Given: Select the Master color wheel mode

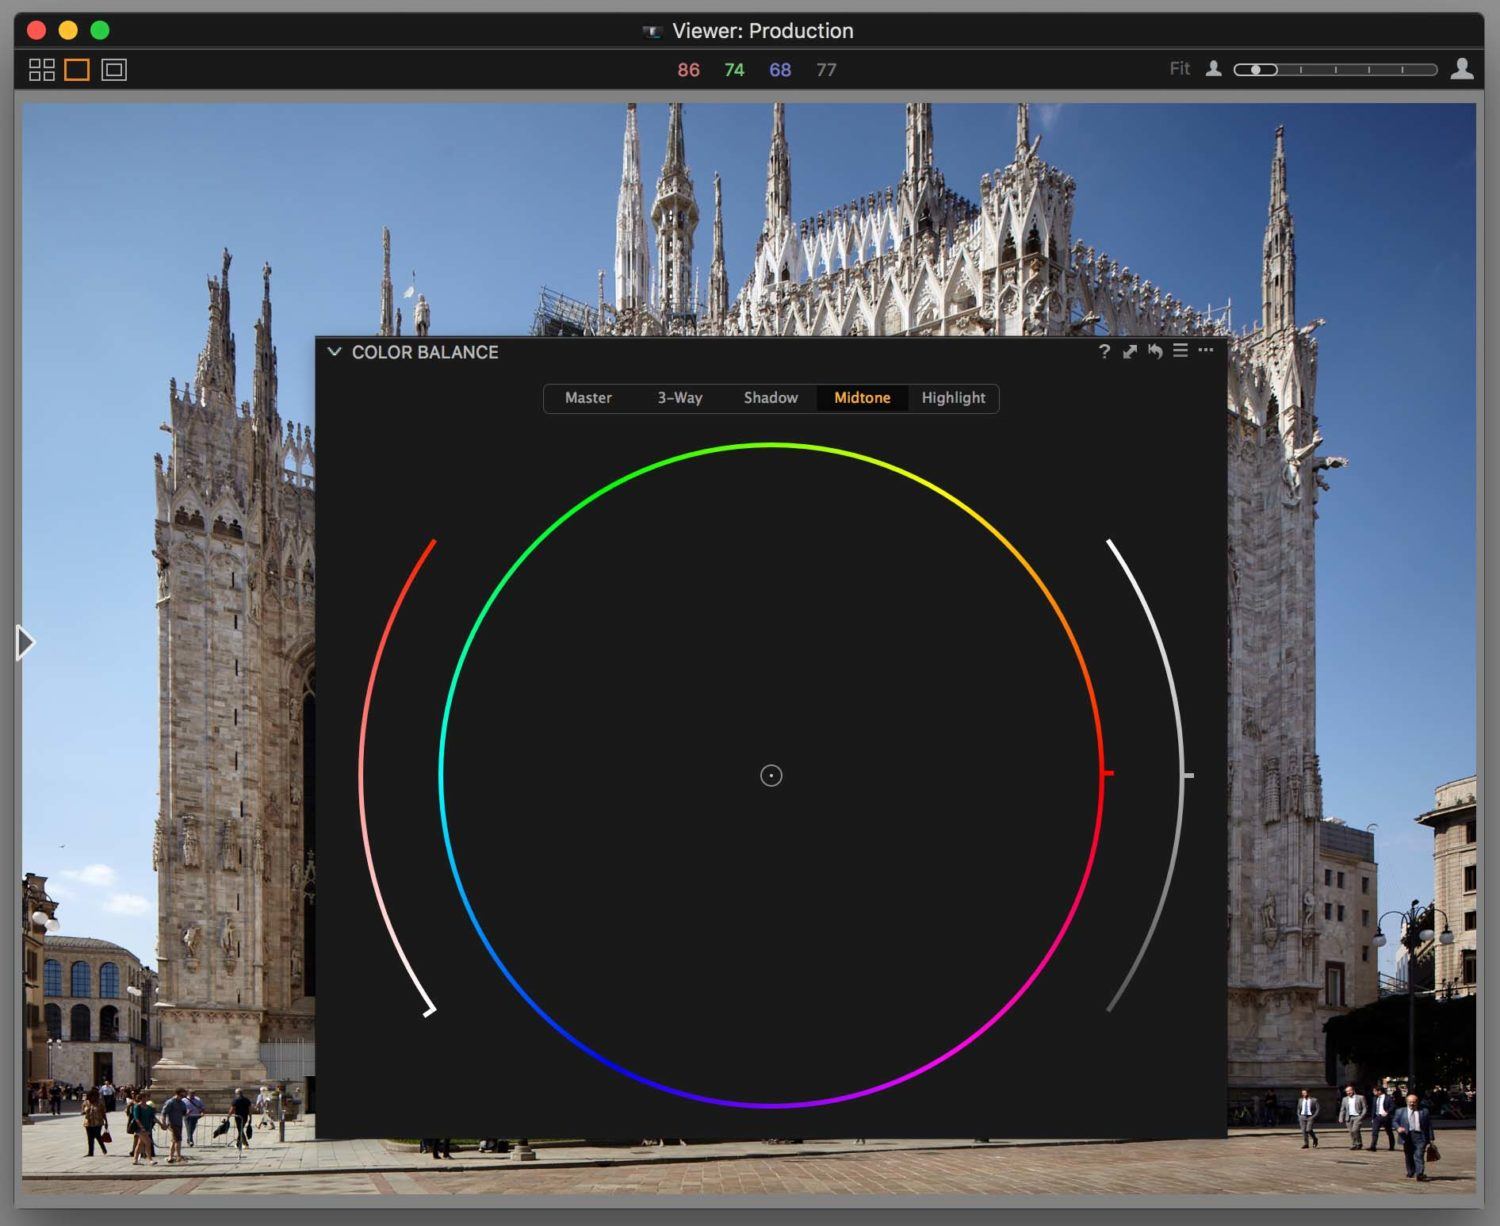Looking at the screenshot, I should click(x=588, y=398).
